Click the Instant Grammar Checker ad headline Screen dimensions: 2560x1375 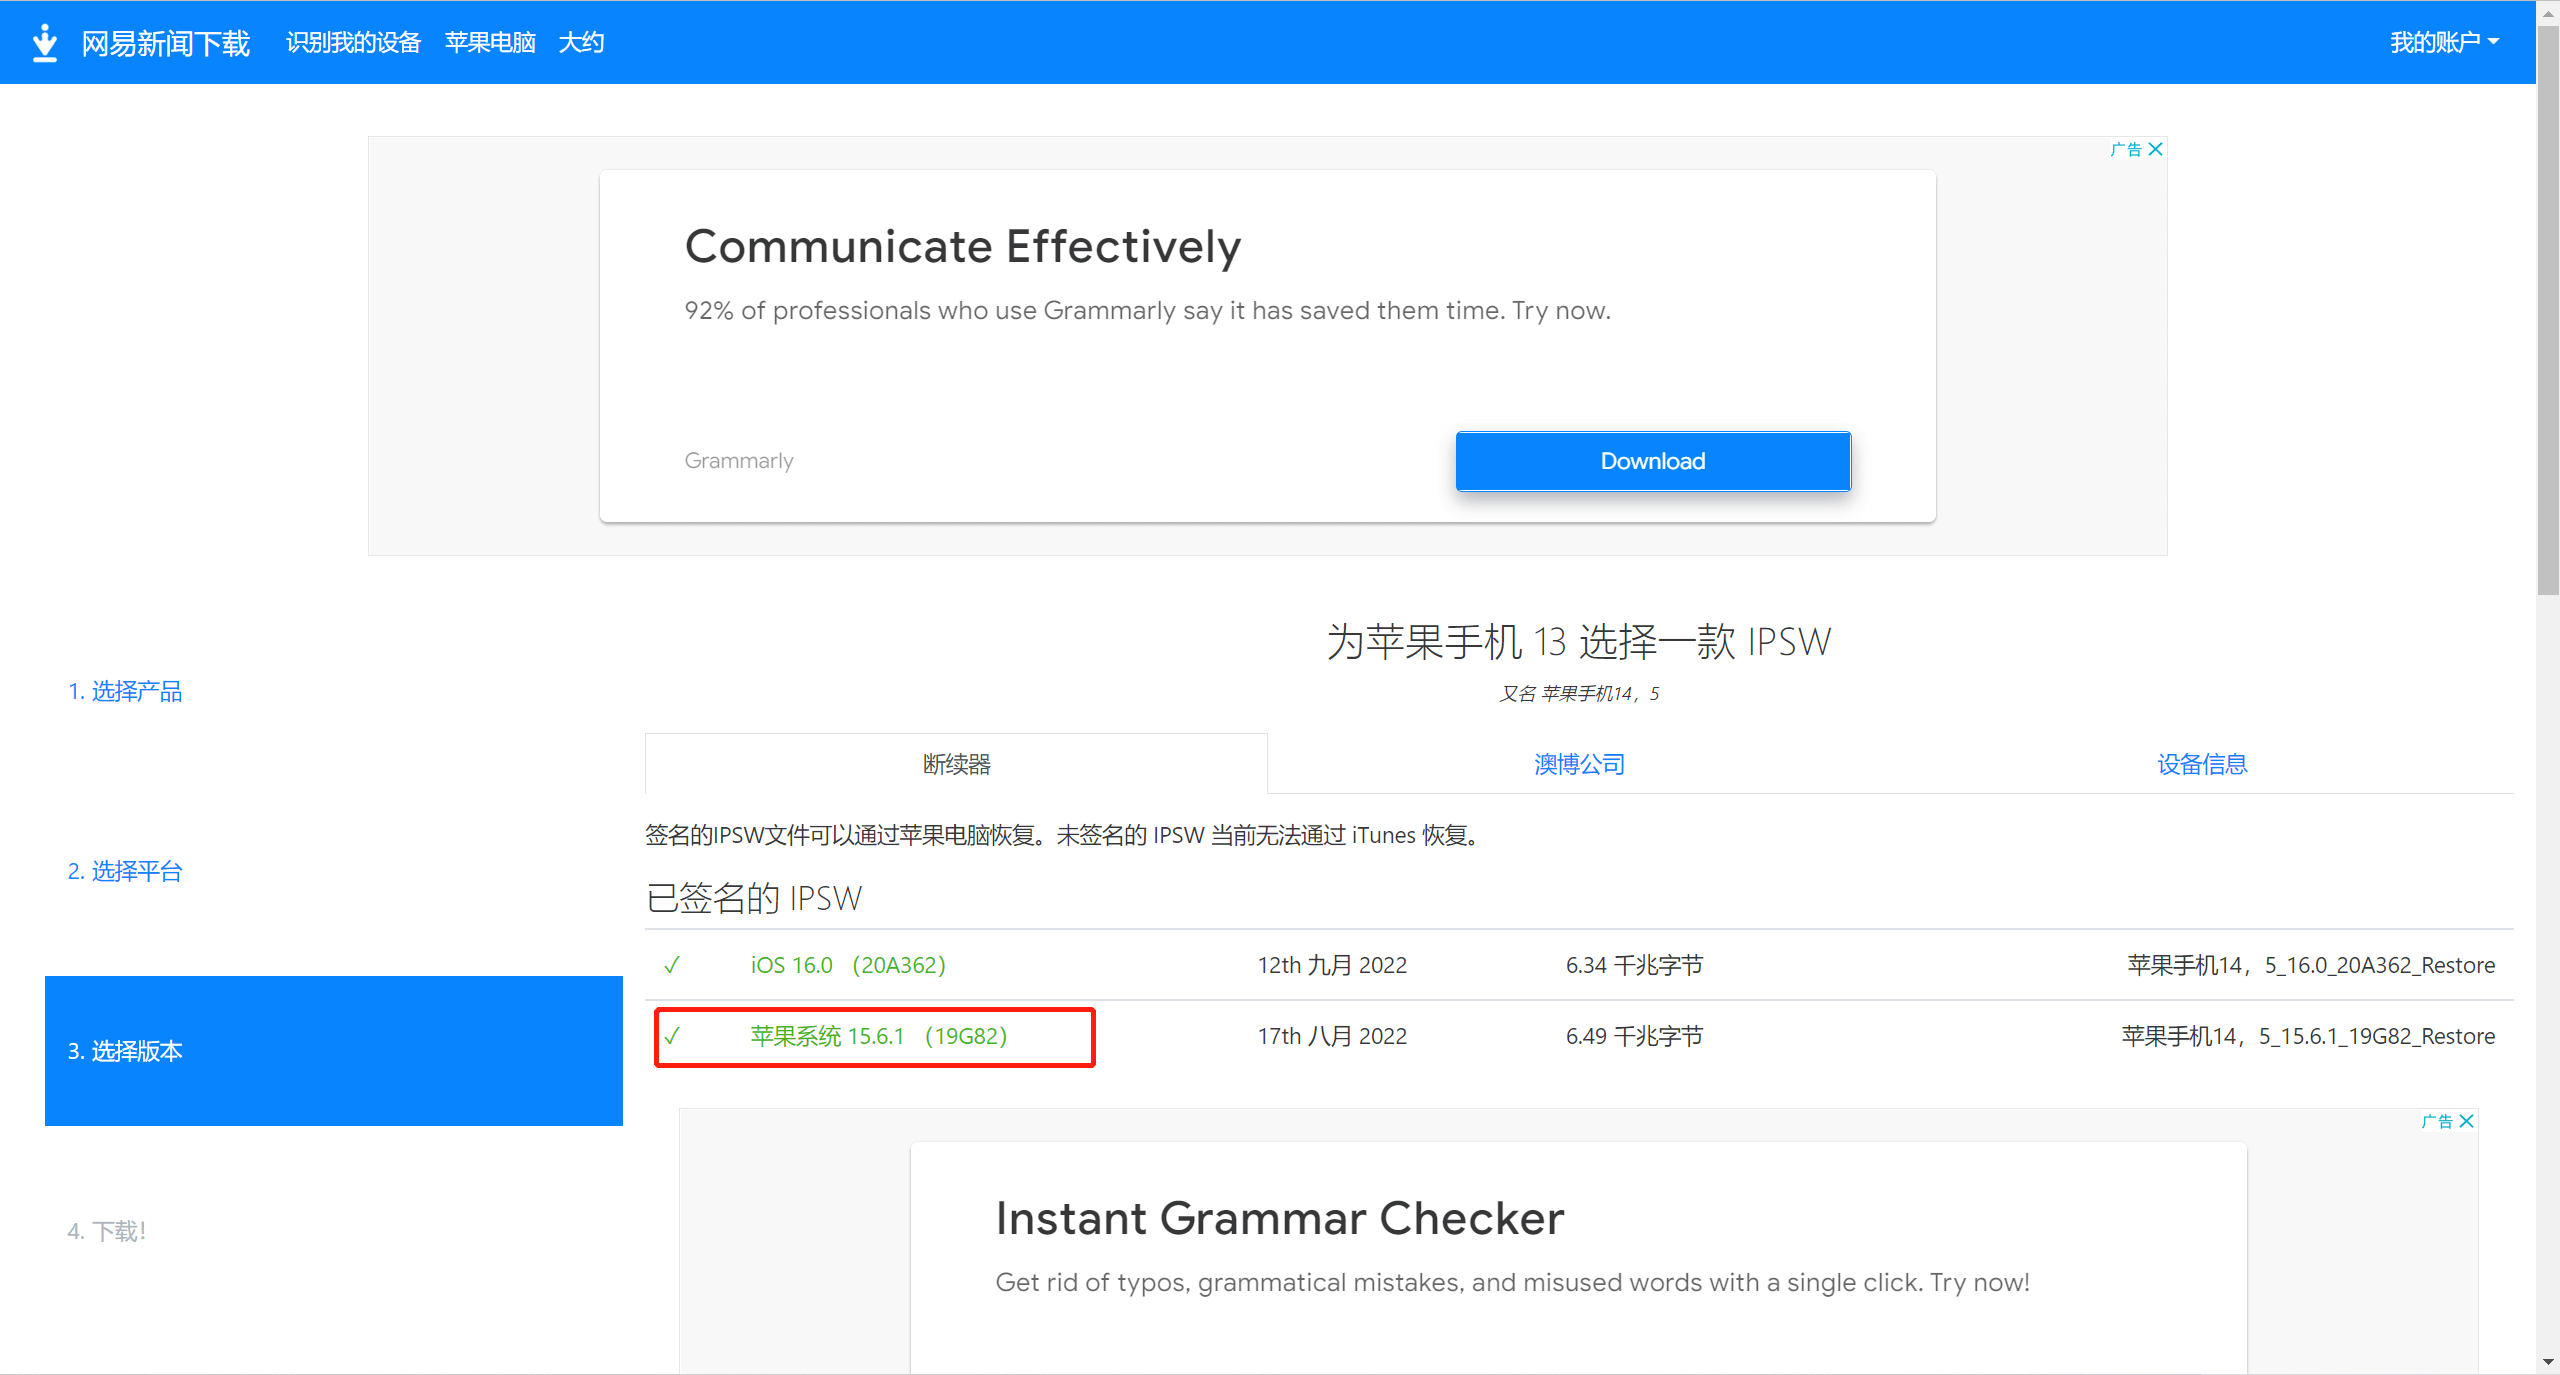(1279, 1218)
